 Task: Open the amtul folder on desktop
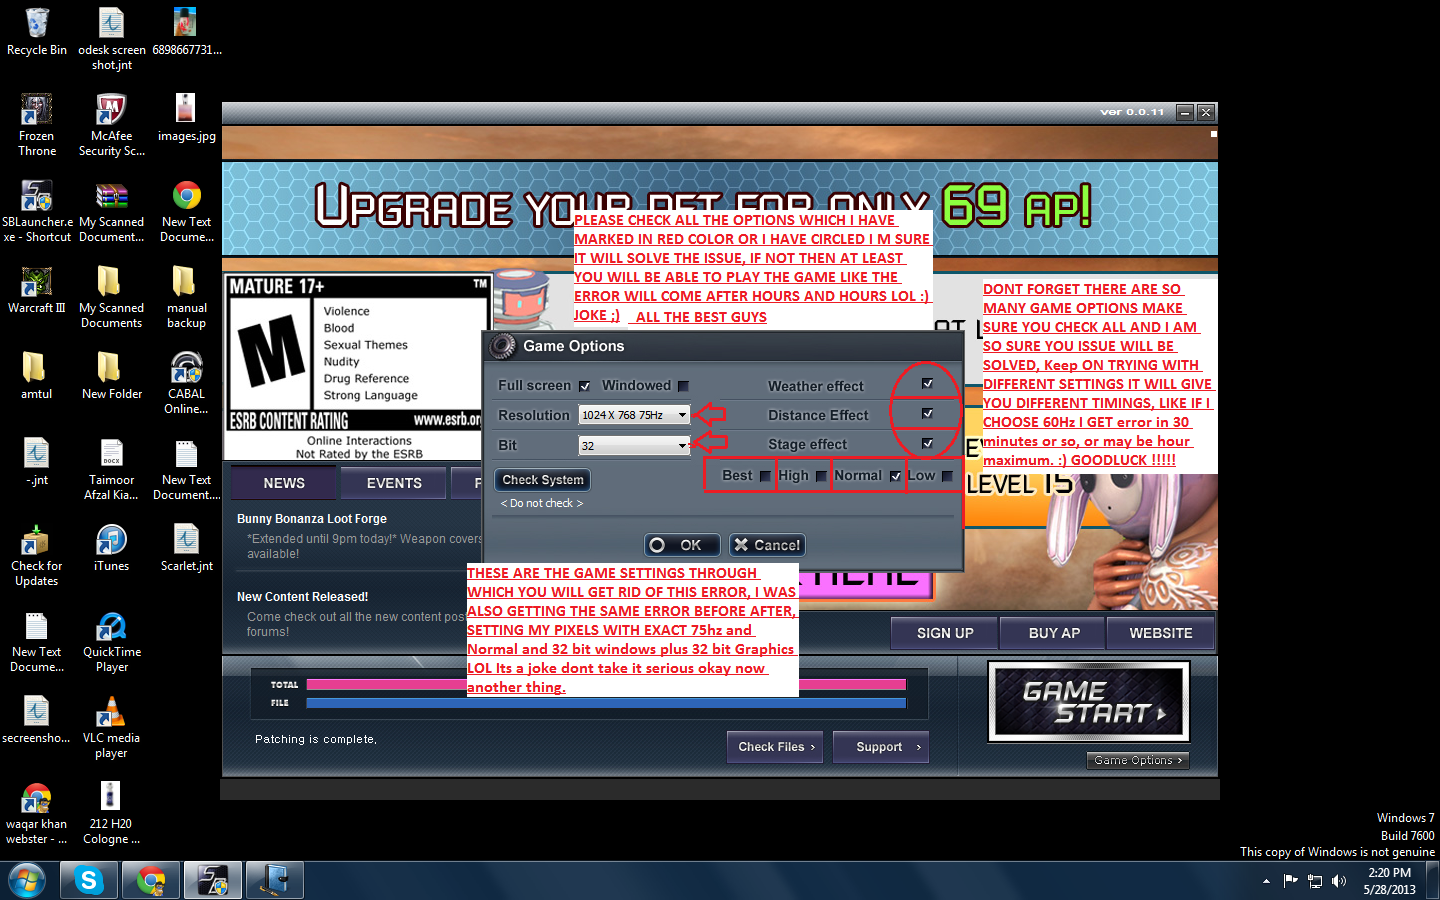coord(37,376)
